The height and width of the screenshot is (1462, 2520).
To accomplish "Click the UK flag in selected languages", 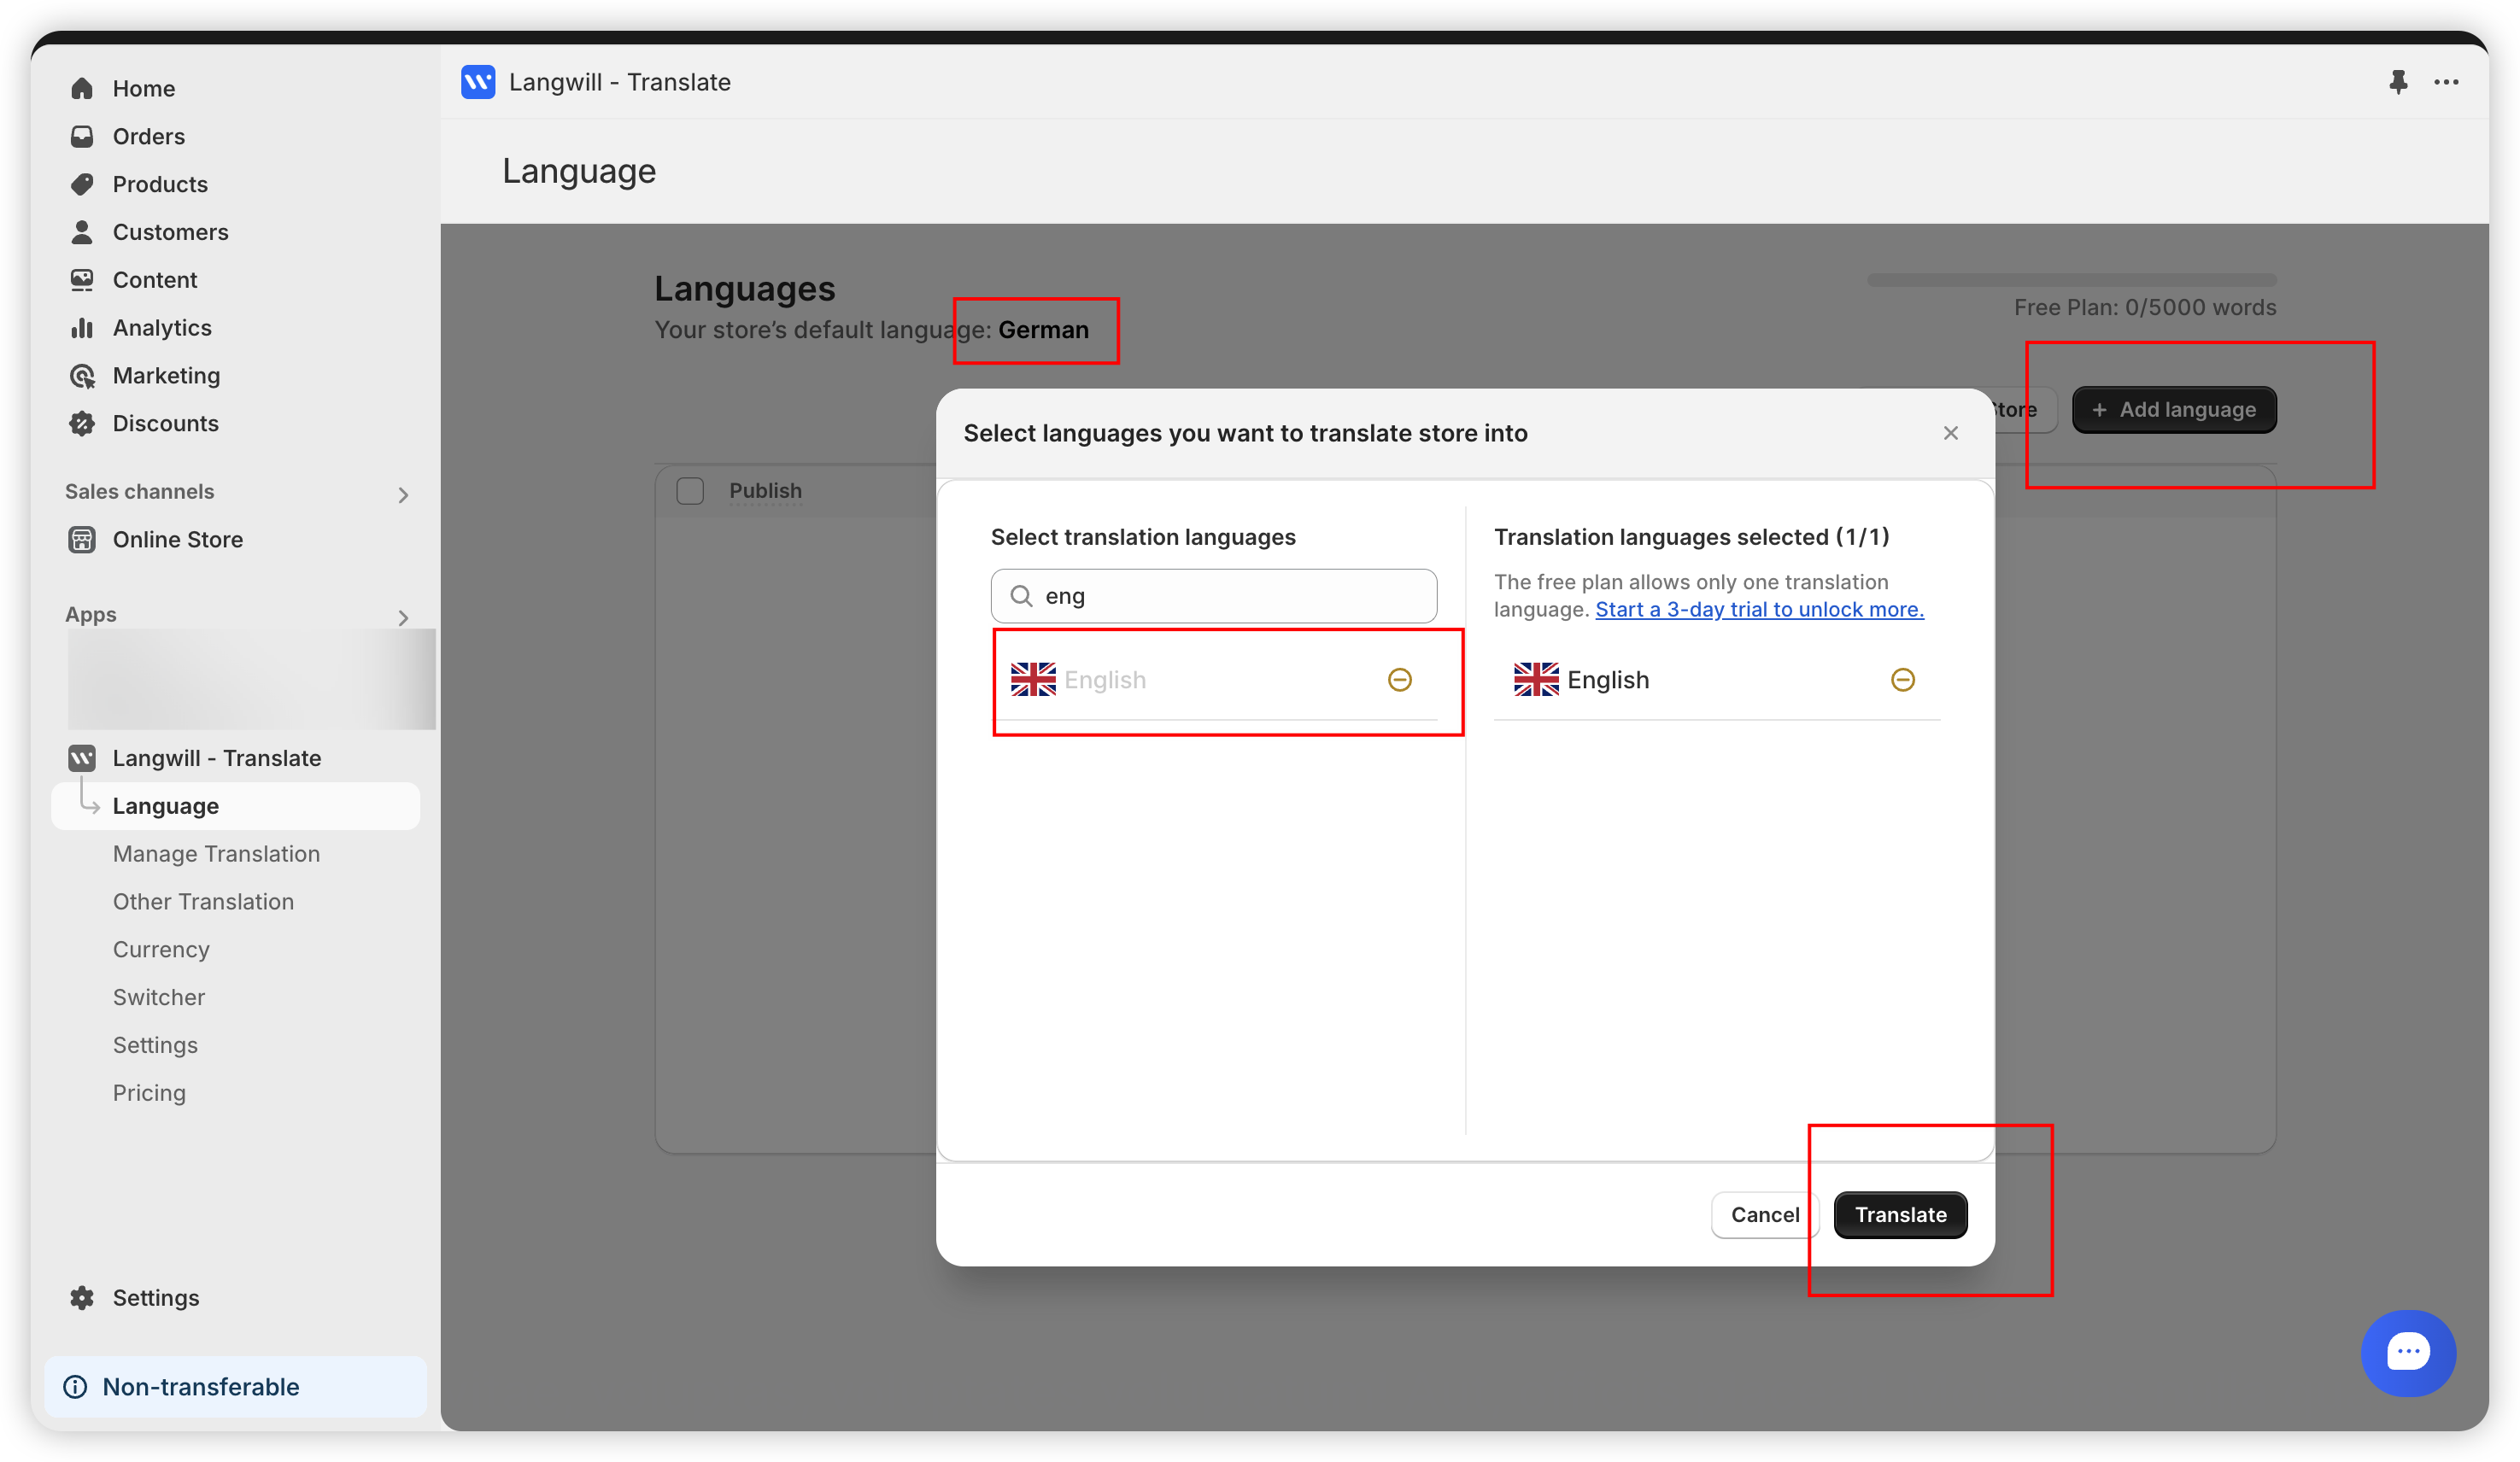I will coord(1536,680).
